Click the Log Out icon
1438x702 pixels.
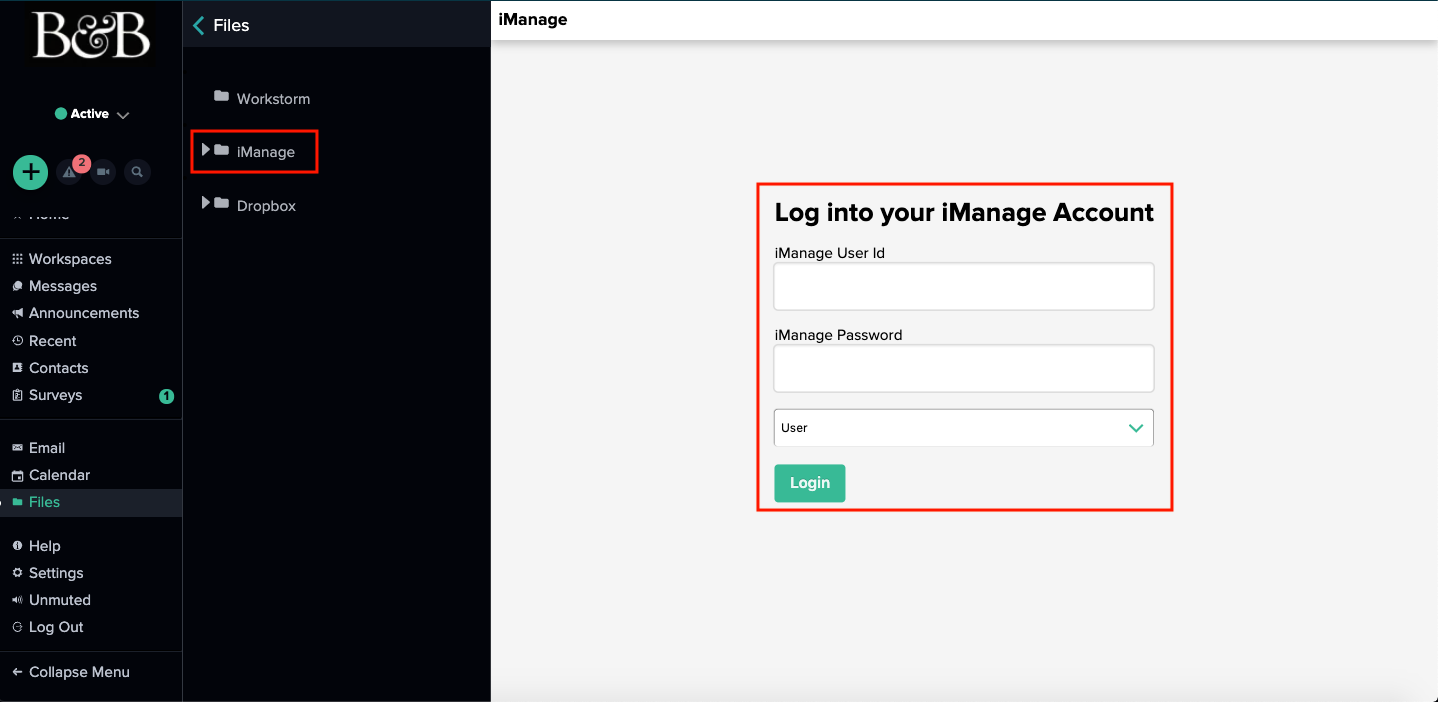17,627
